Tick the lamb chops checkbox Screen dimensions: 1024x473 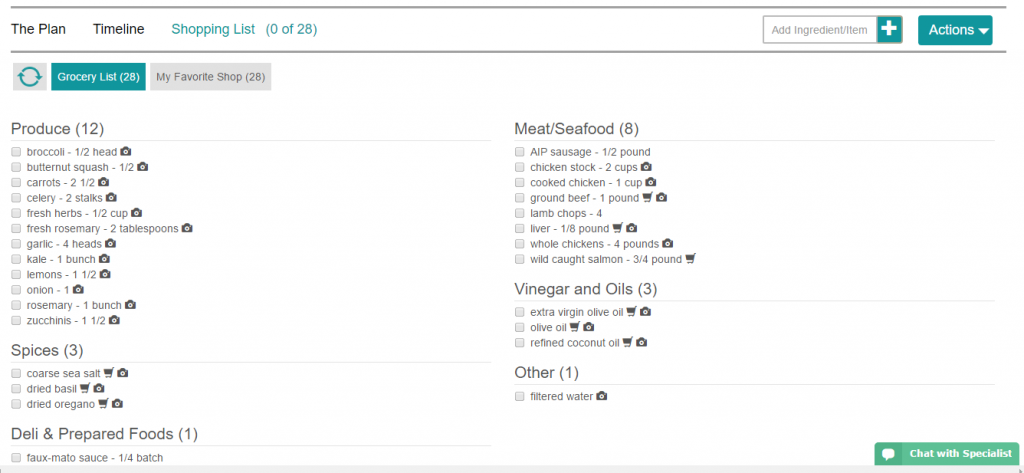tap(520, 213)
